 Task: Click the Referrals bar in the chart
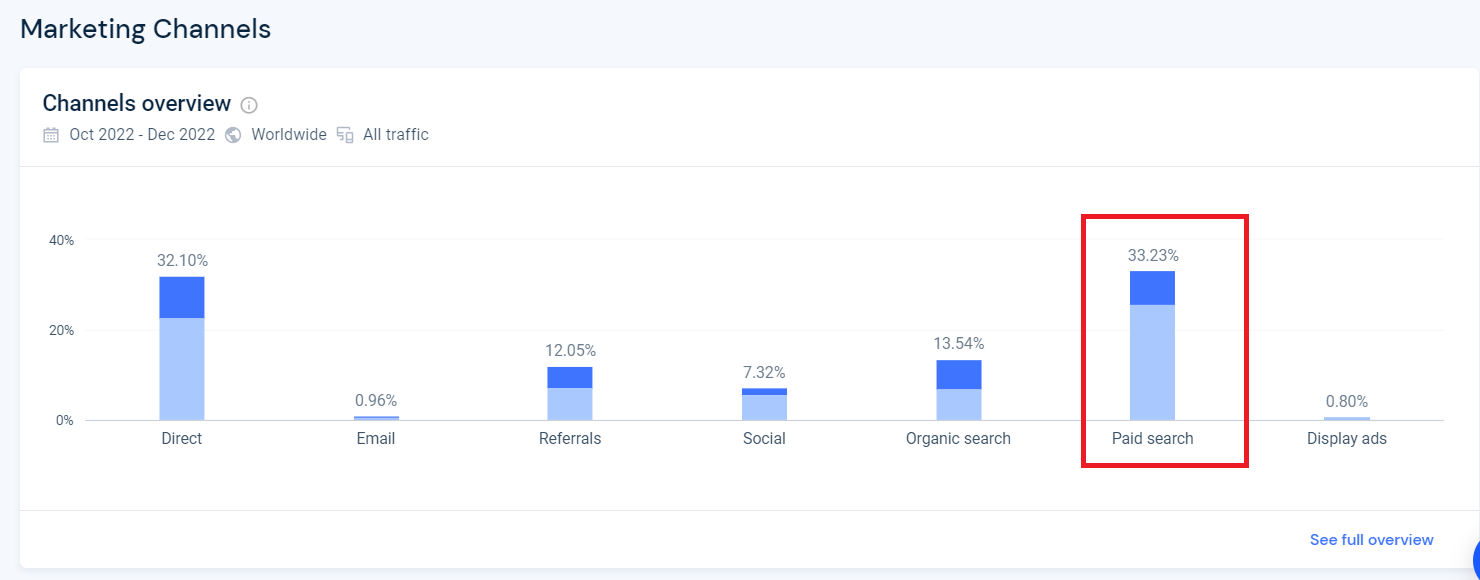click(570, 393)
